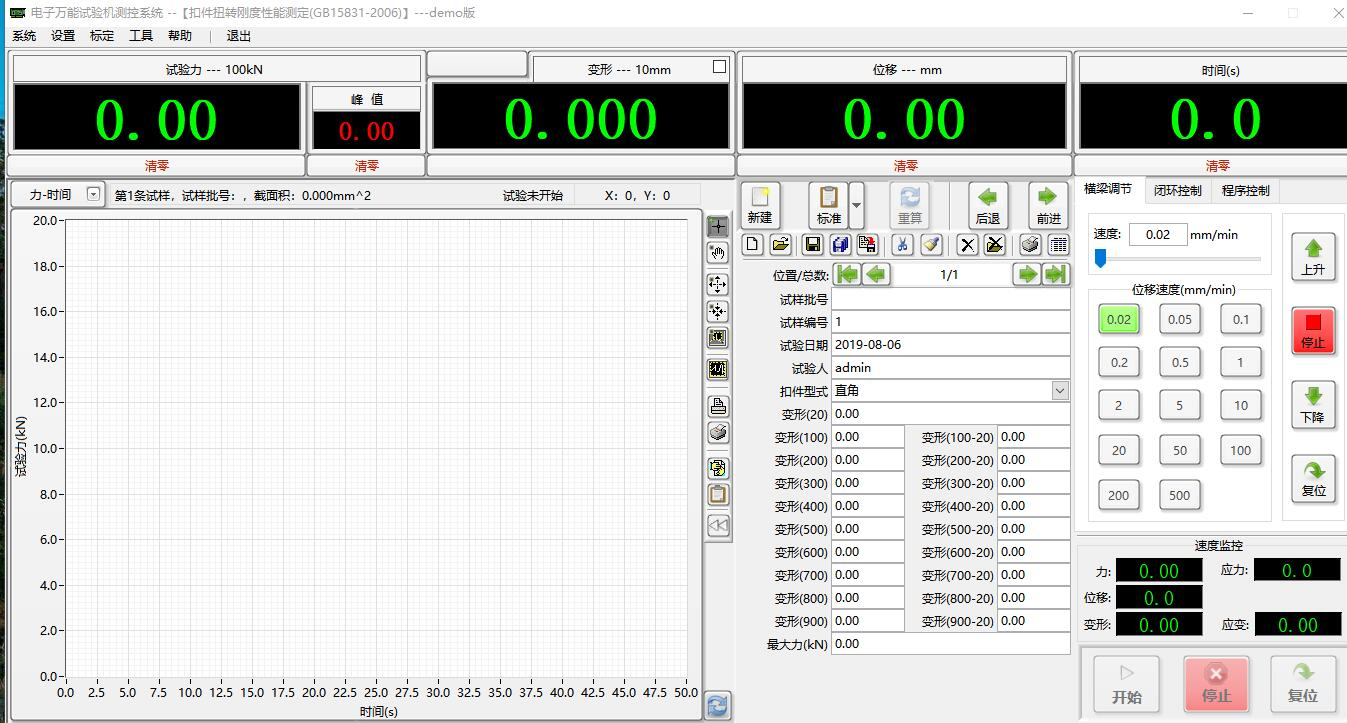Expand the 扣件型式 dropdown

[1060, 391]
